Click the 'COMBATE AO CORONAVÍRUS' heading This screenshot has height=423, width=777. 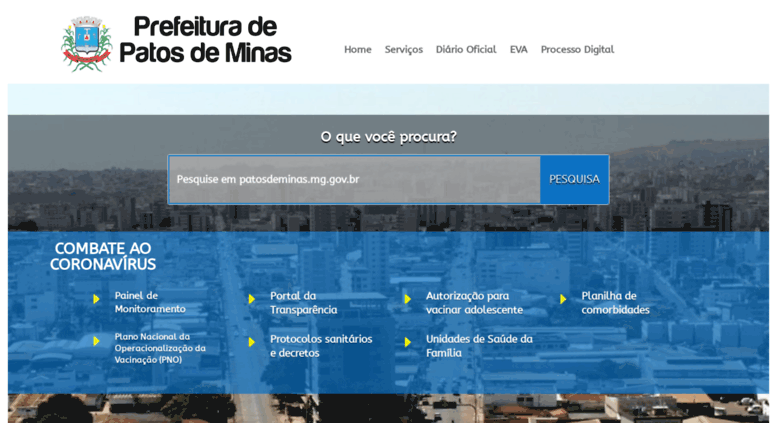(x=103, y=256)
